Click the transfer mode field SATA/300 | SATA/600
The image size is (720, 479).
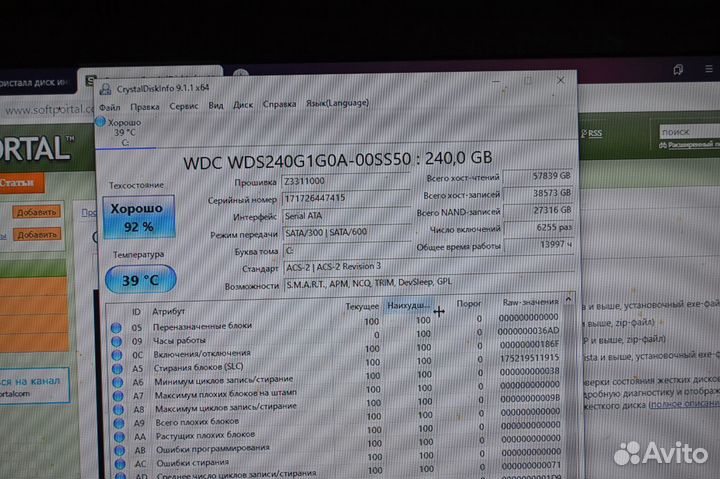[347, 232]
